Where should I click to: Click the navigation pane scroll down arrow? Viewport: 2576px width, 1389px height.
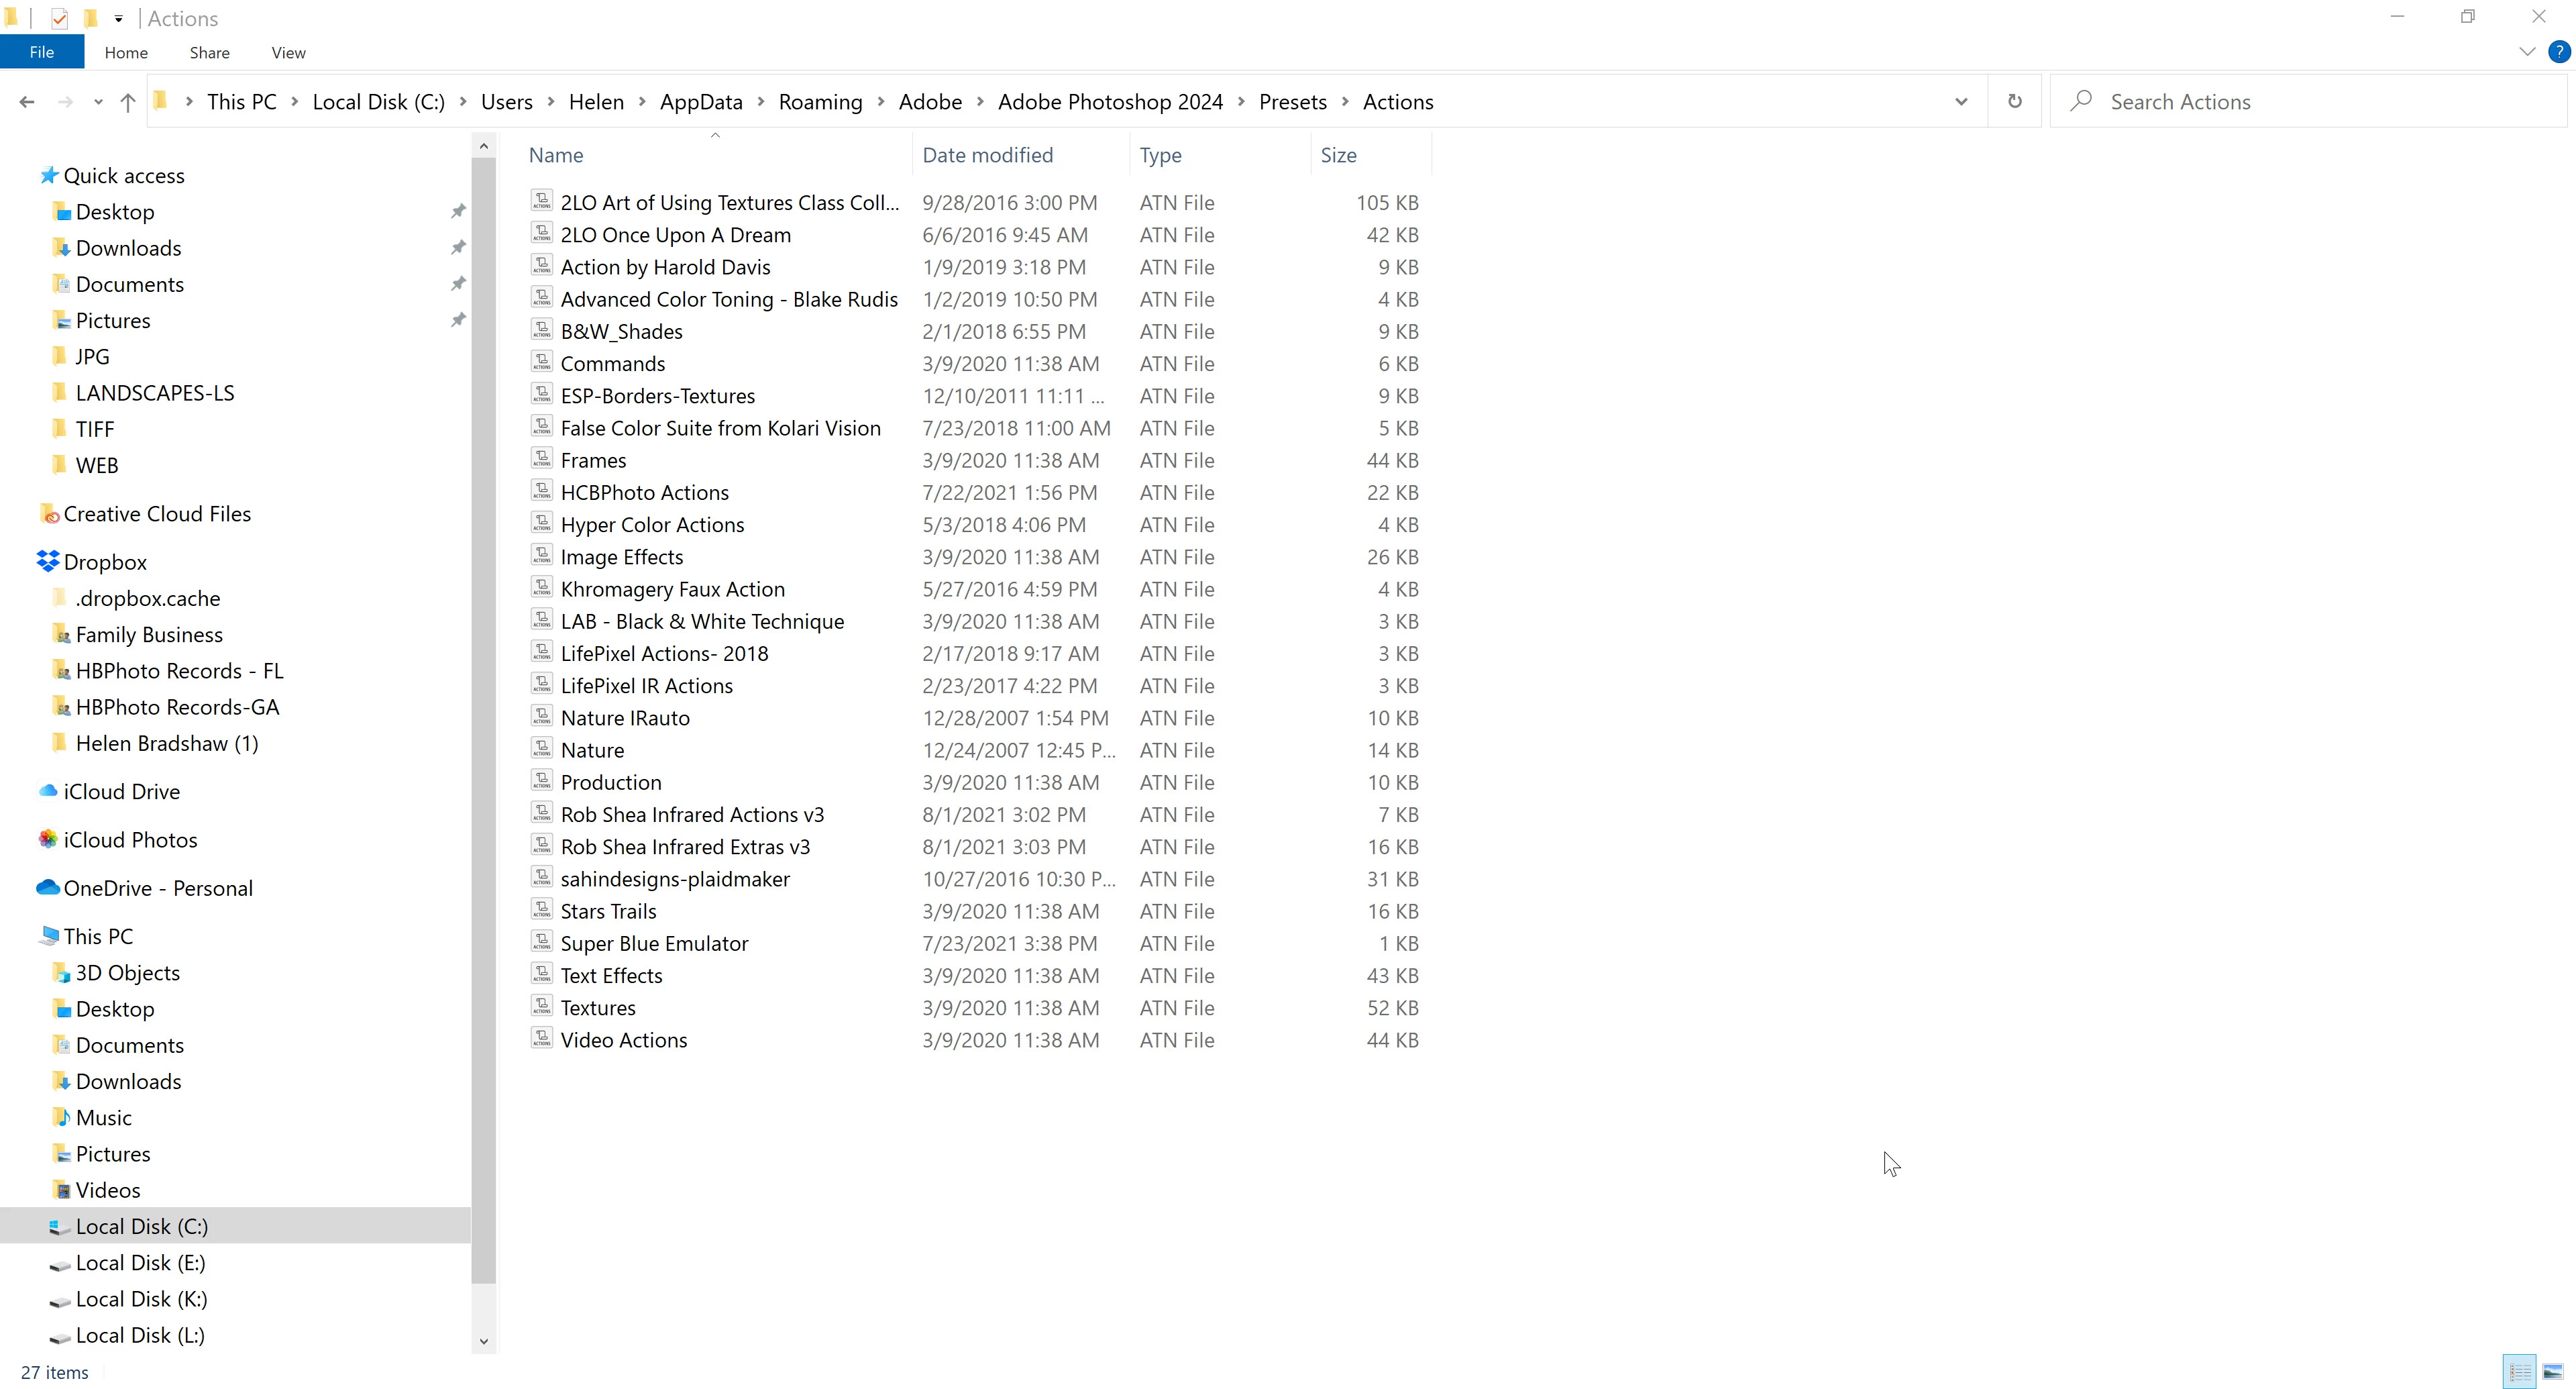click(x=484, y=1341)
